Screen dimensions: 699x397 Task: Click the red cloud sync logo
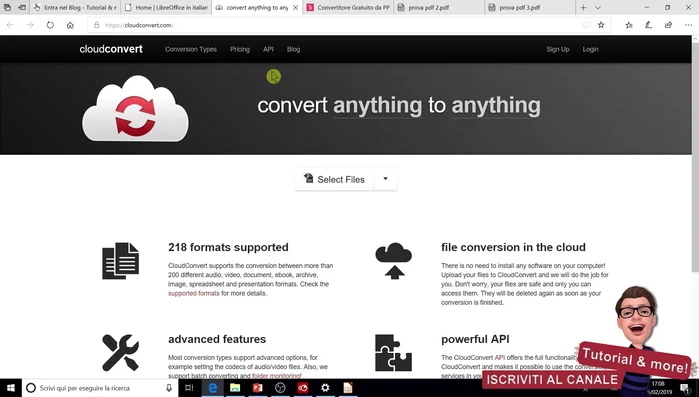[x=136, y=109]
